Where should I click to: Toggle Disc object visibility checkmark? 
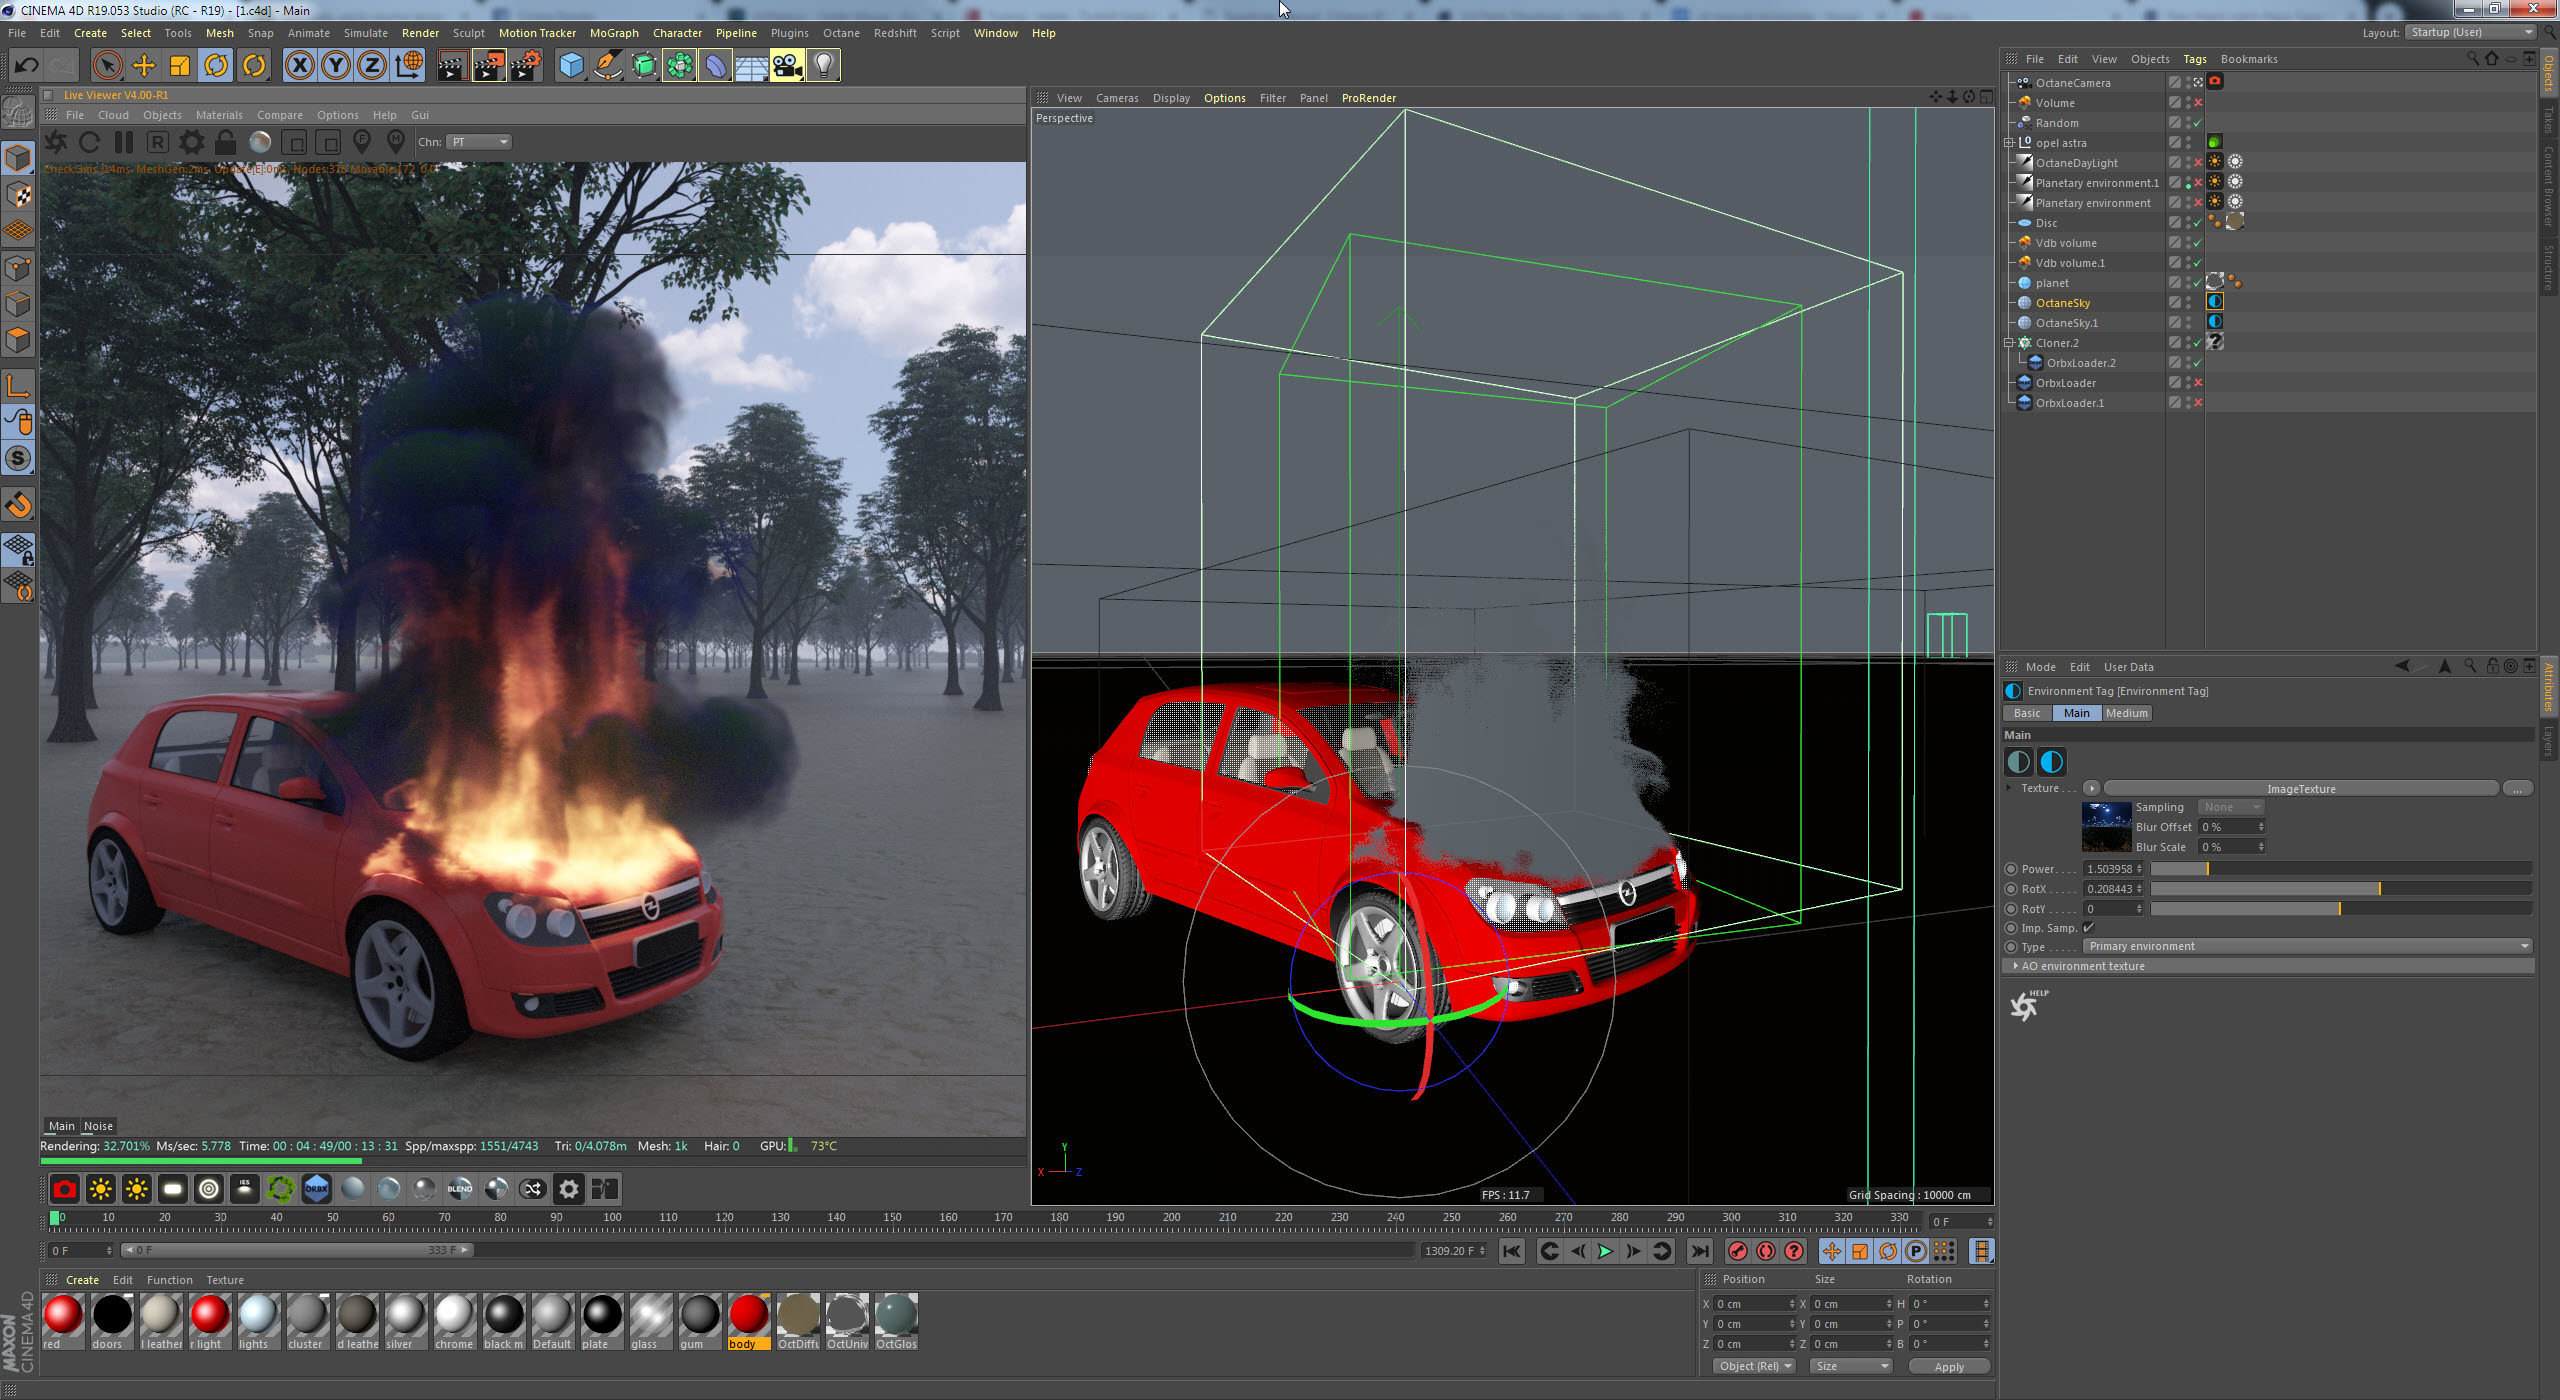point(2198,223)
